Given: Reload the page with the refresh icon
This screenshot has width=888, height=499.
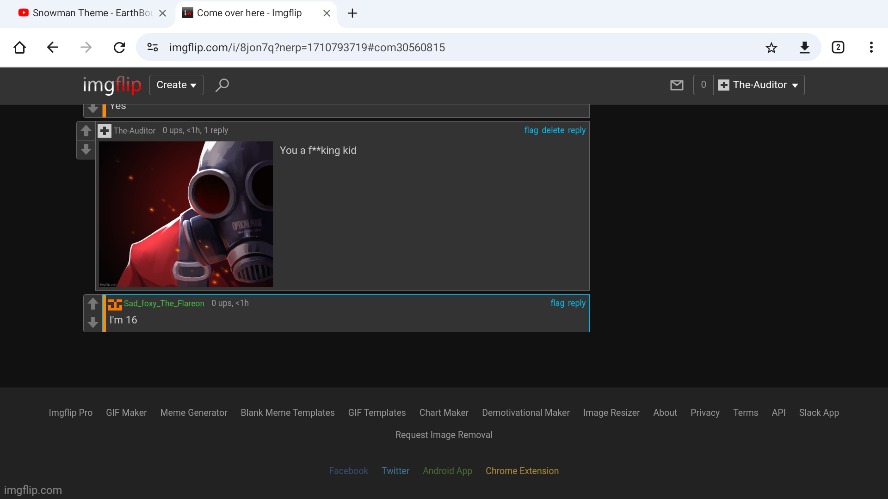Looking at the screenshot, I should point(119,48).
